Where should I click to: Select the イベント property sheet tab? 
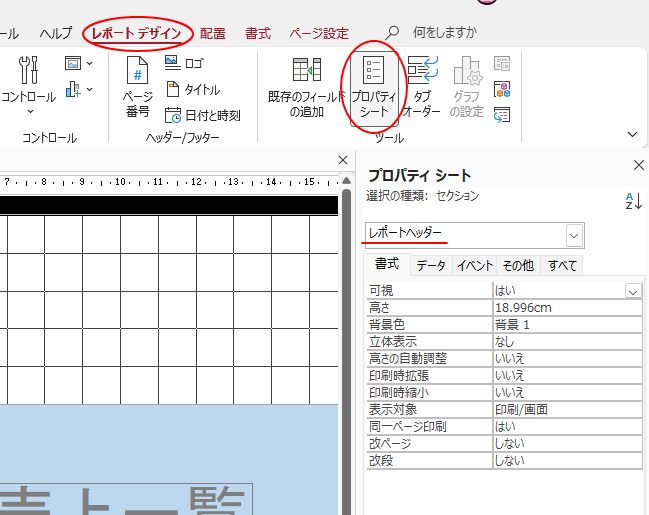point(474,265)
